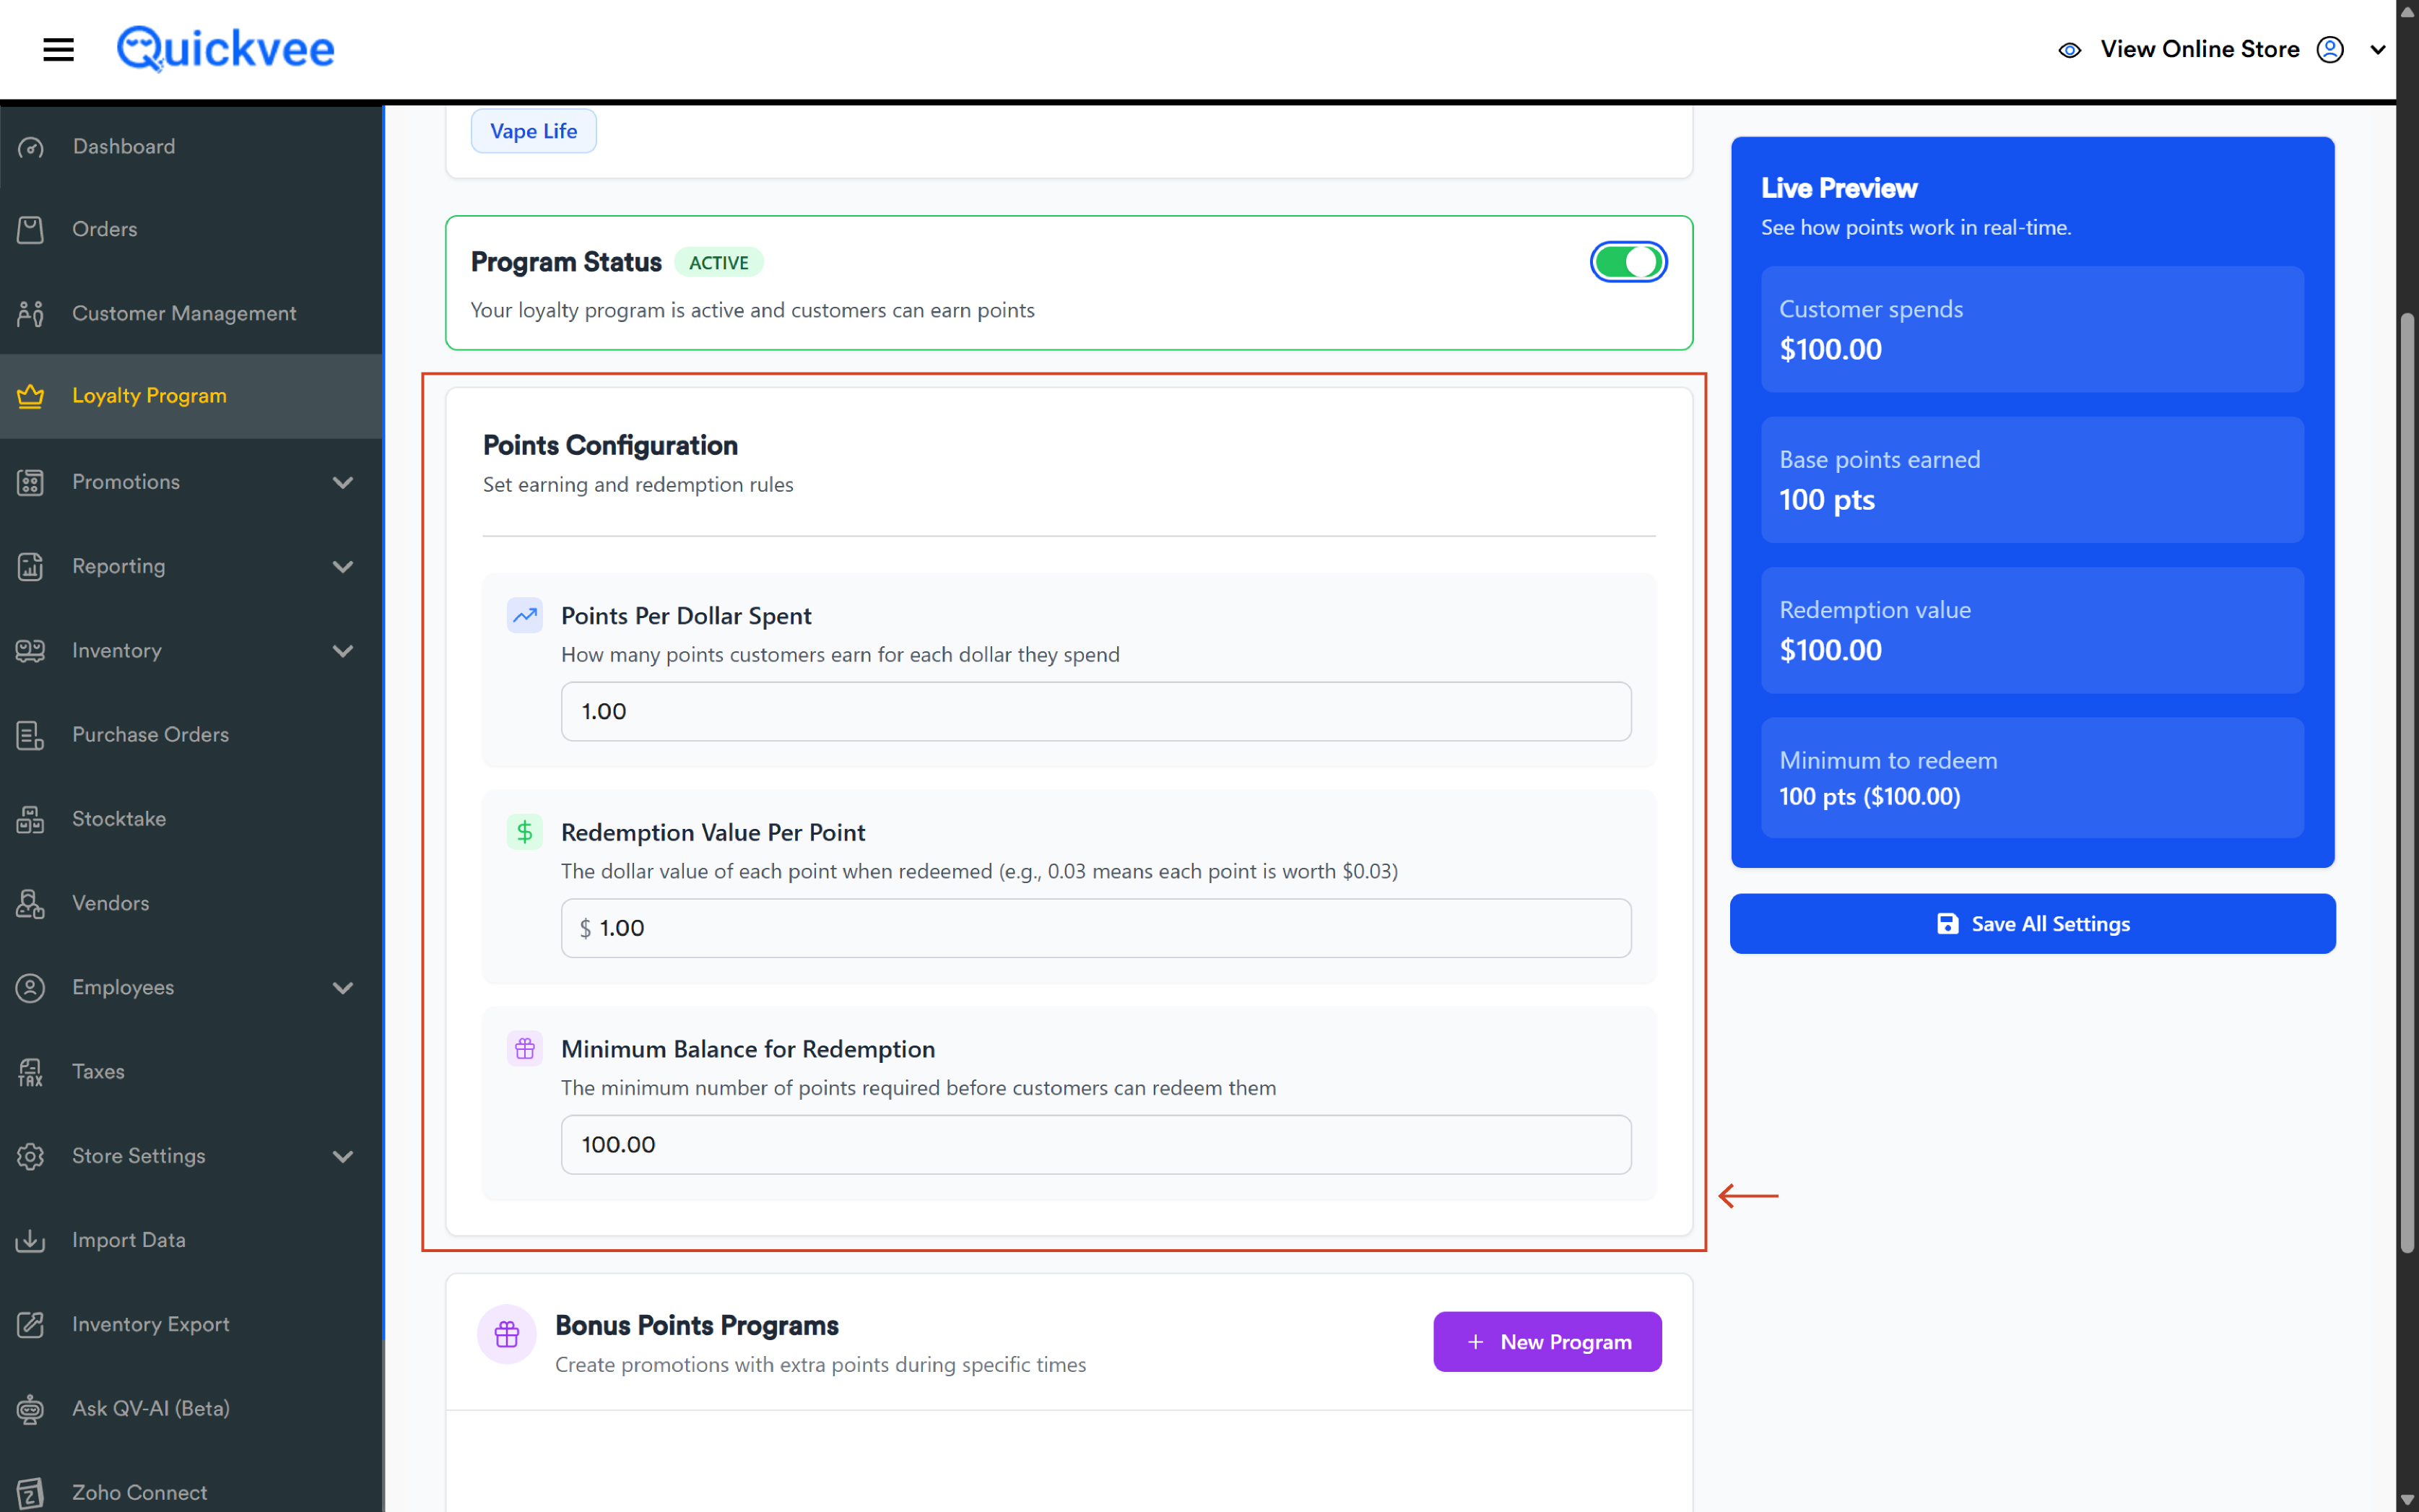
Task: Click the Points Per Dollar Spent field
Action: [1096, 711]
